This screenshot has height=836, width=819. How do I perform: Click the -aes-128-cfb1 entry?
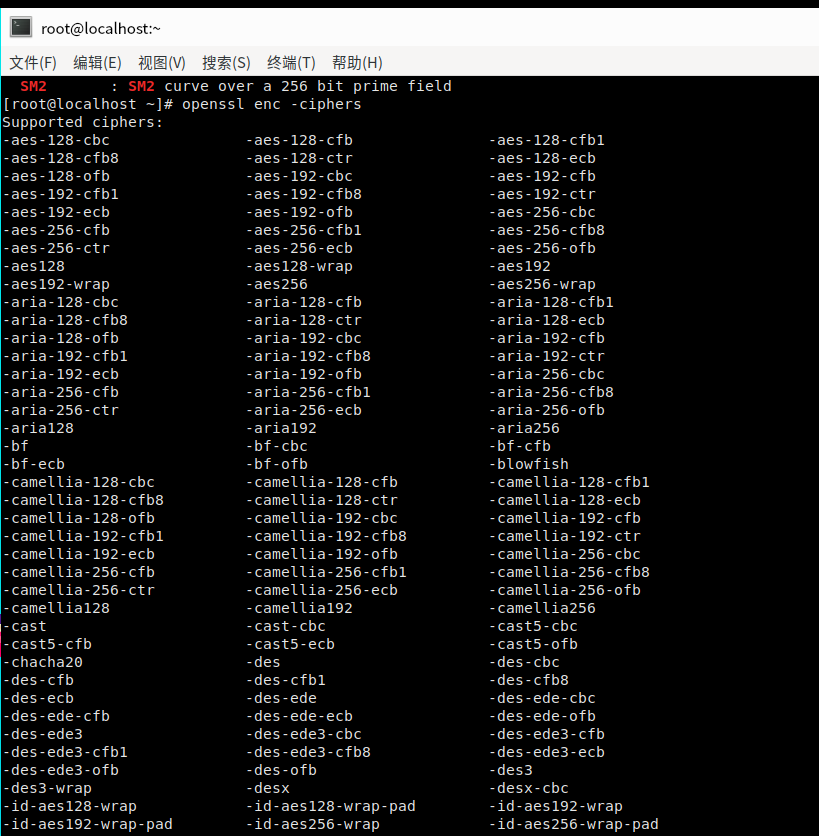(x=547, y=140)
